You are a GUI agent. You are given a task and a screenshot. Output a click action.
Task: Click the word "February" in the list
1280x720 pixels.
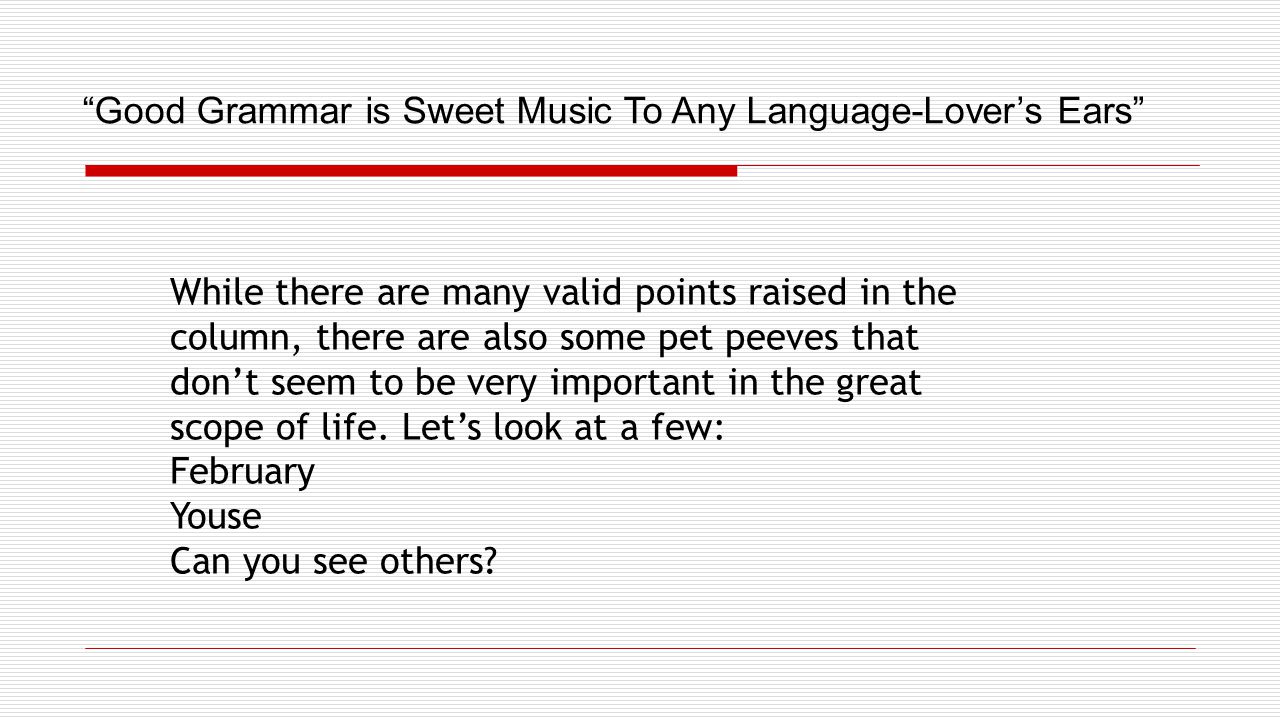[242, 472]
